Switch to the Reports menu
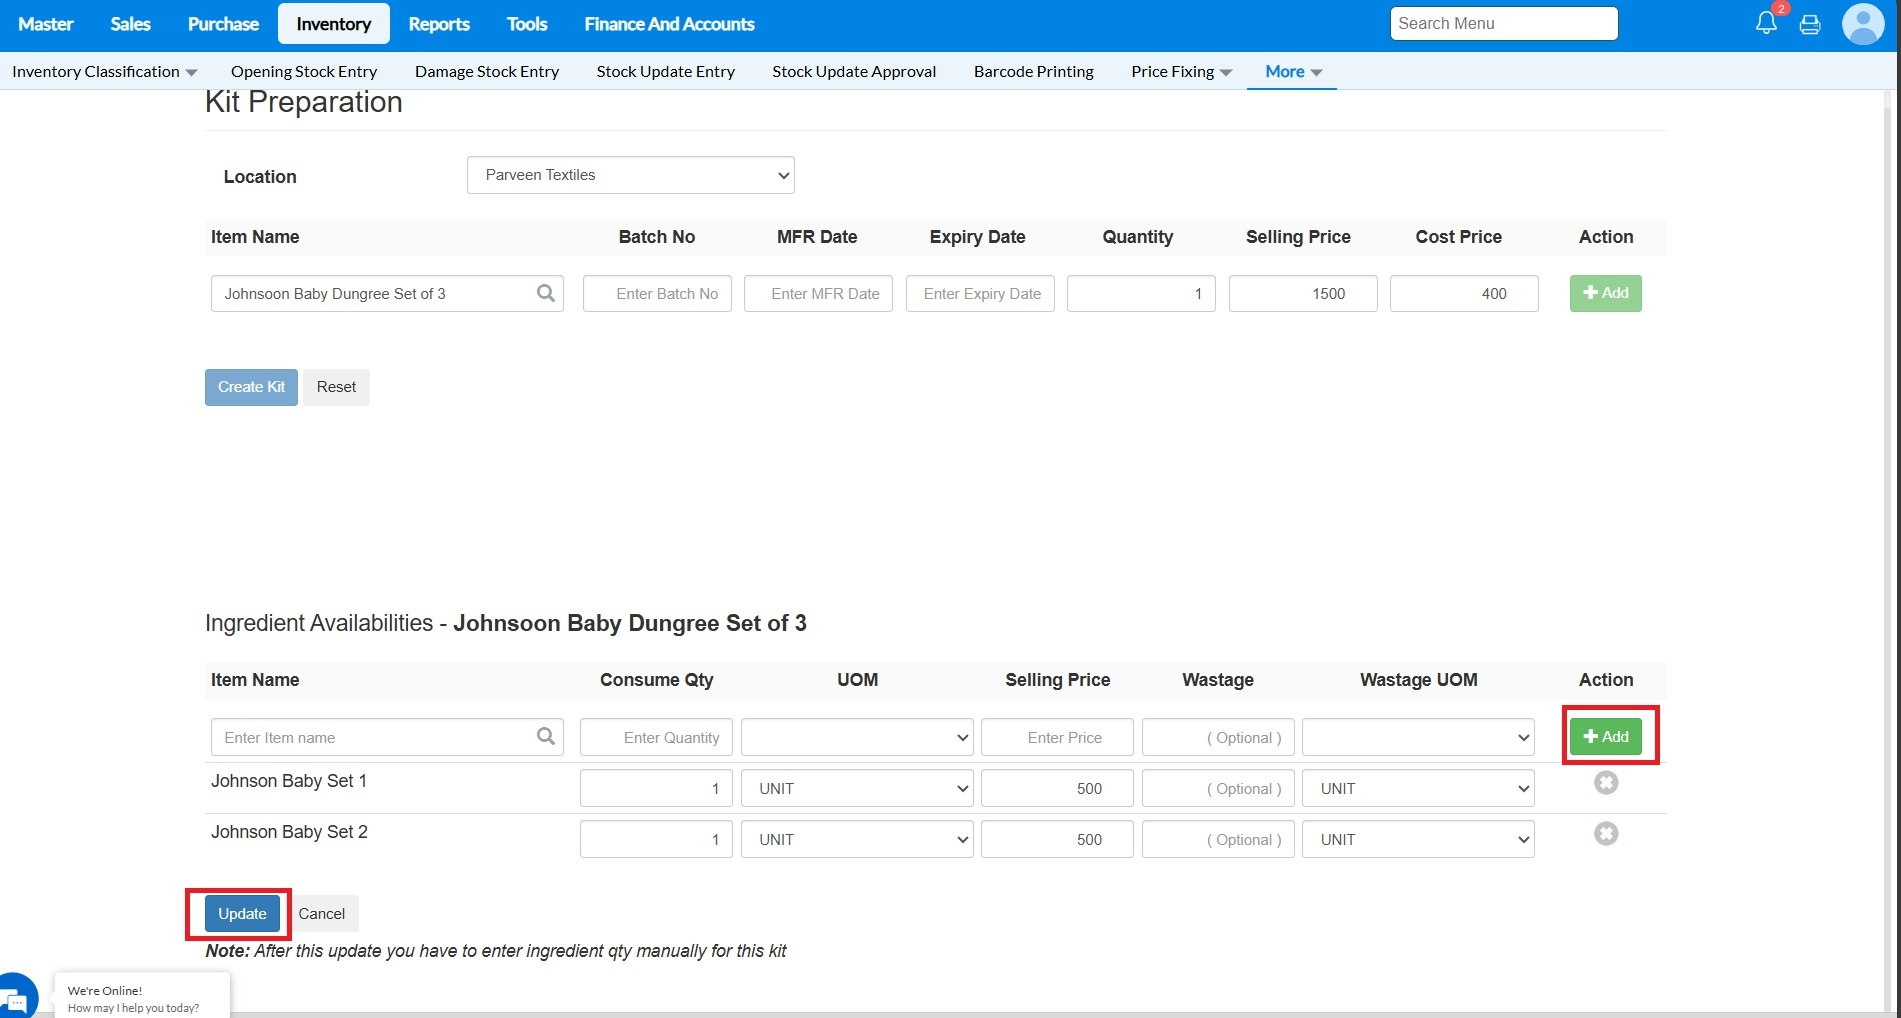The height and width of the screenshot is (1018, 1901). tap(438, 24)
